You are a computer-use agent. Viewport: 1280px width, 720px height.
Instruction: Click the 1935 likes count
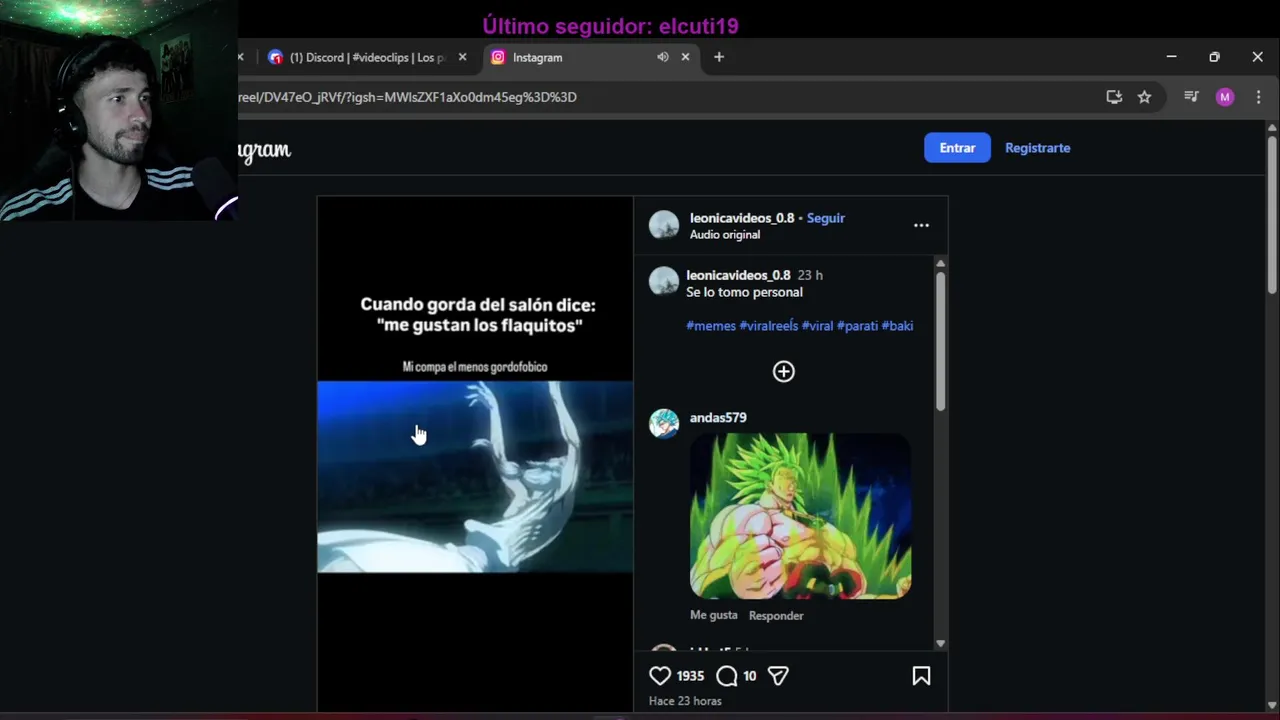(x=690, y=676)
